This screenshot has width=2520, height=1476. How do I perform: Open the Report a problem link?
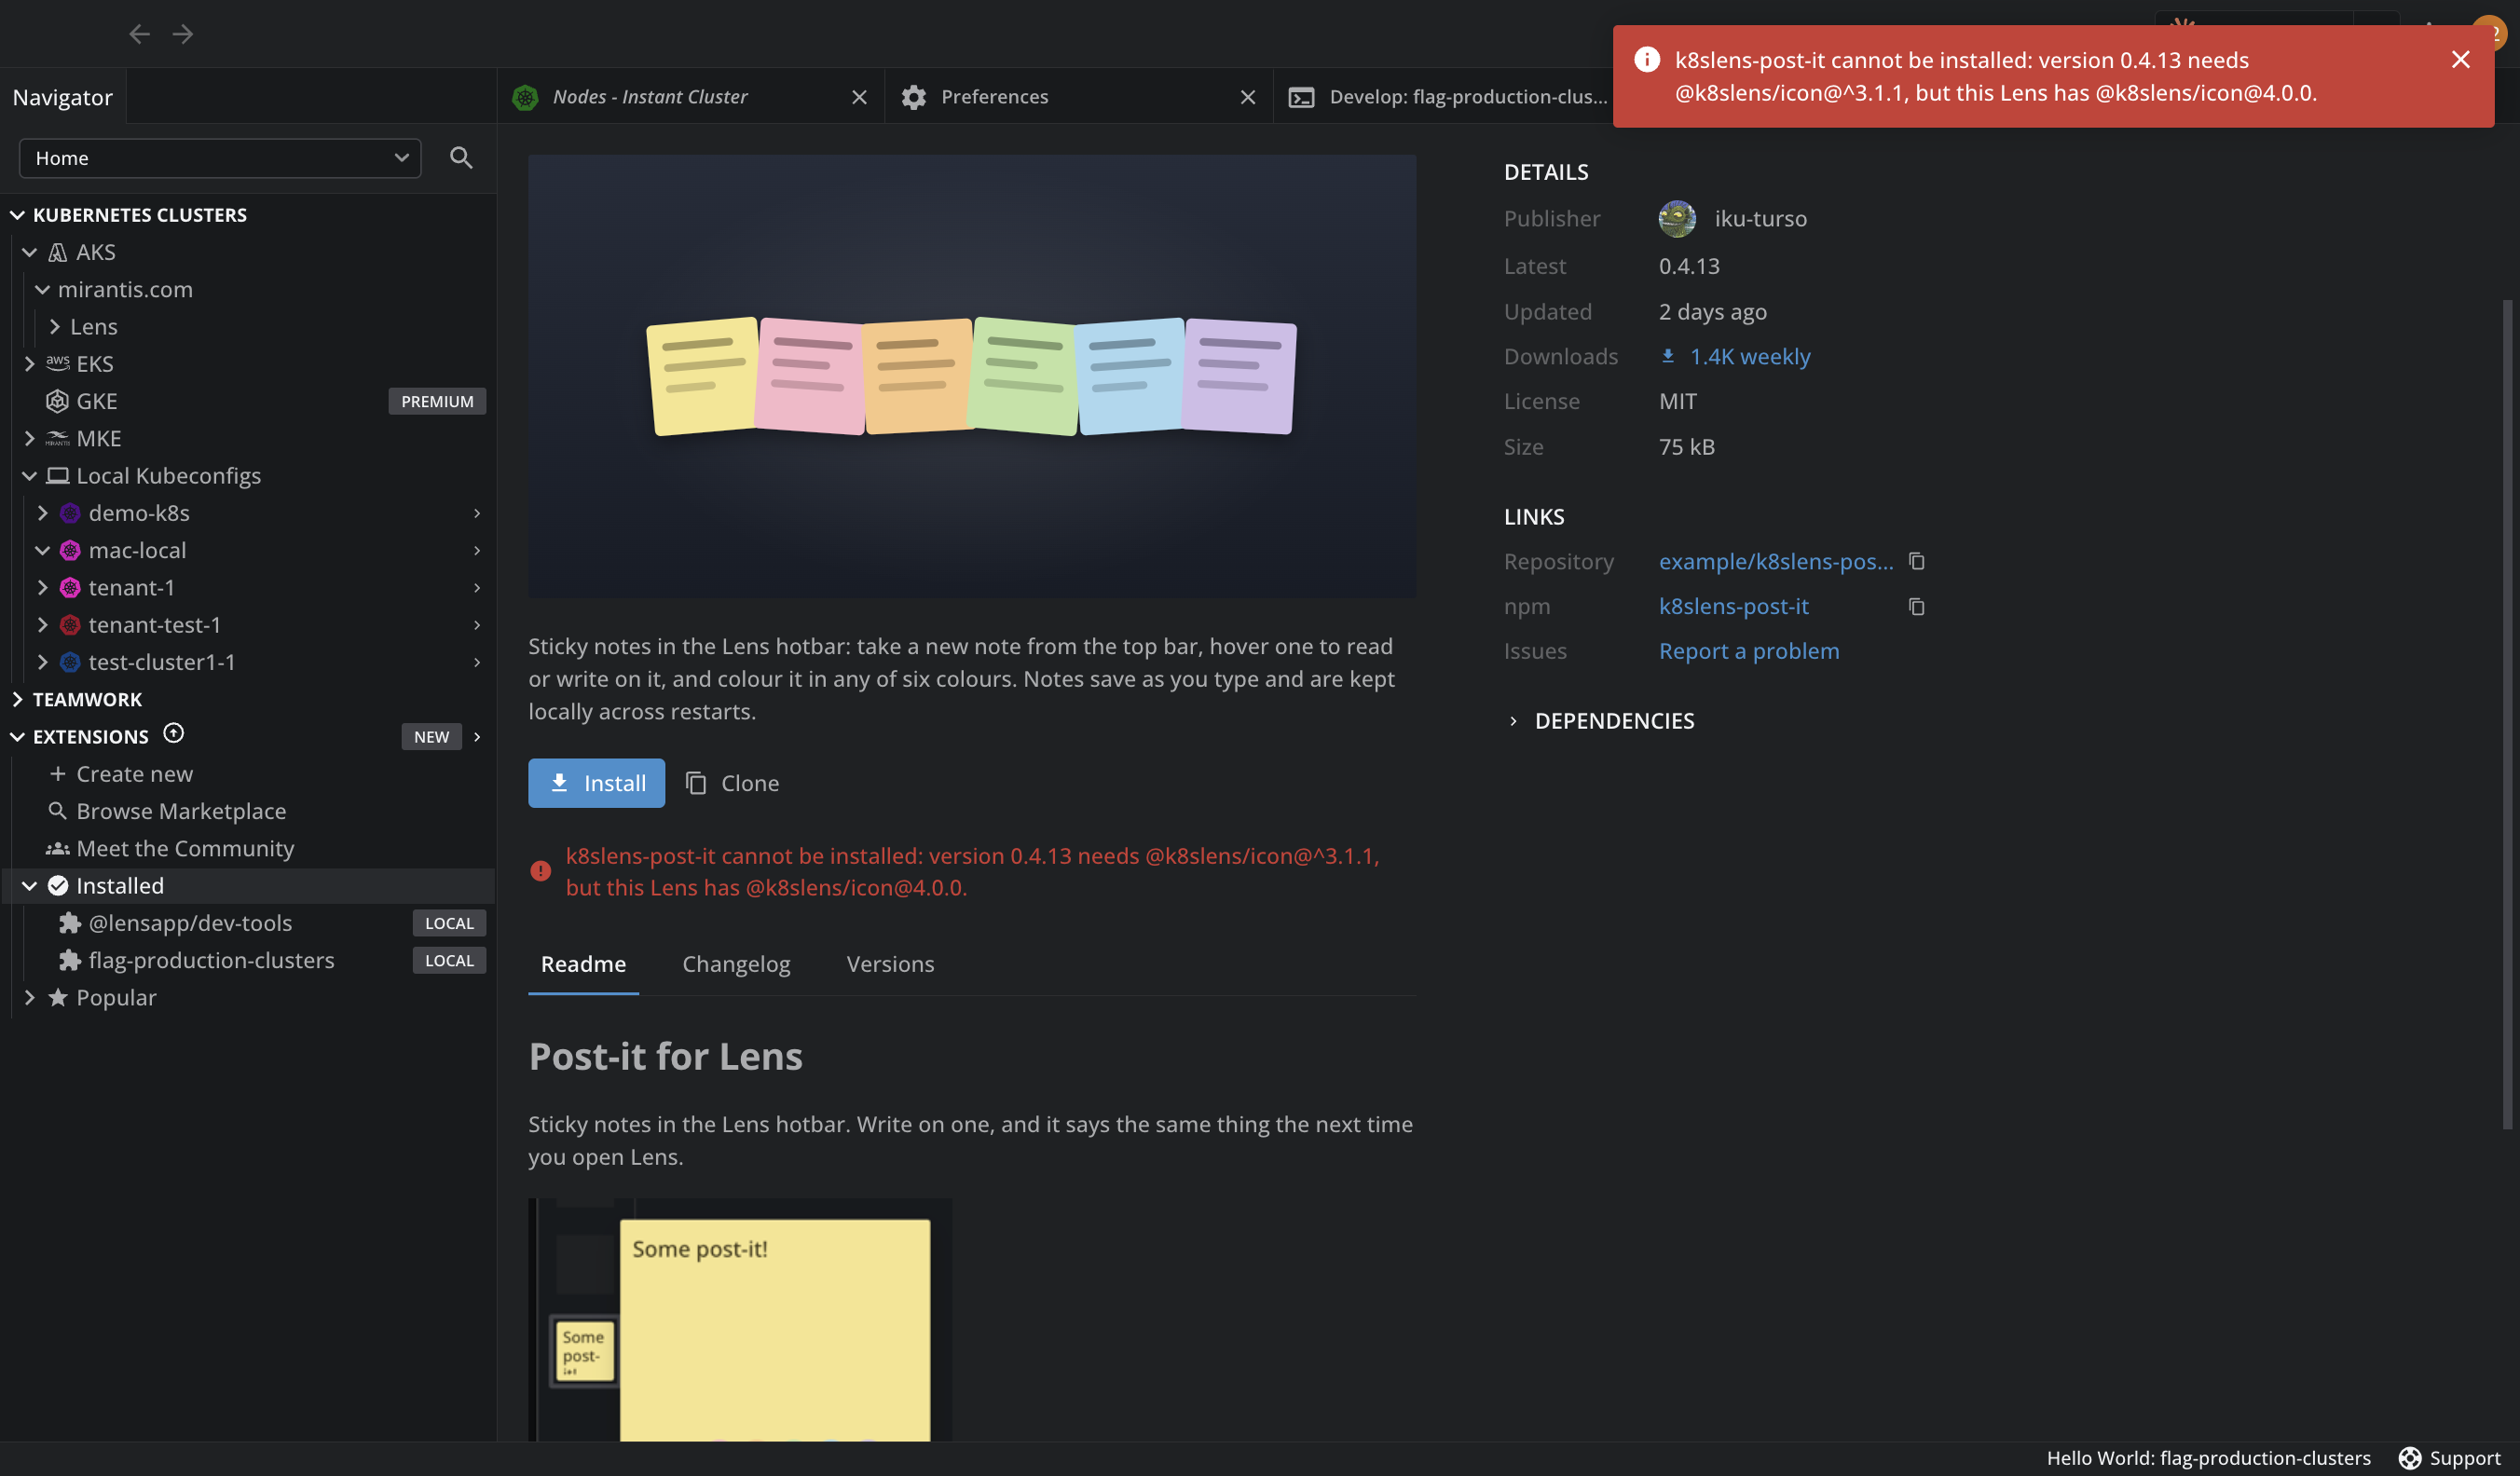tap(1749, 651)
